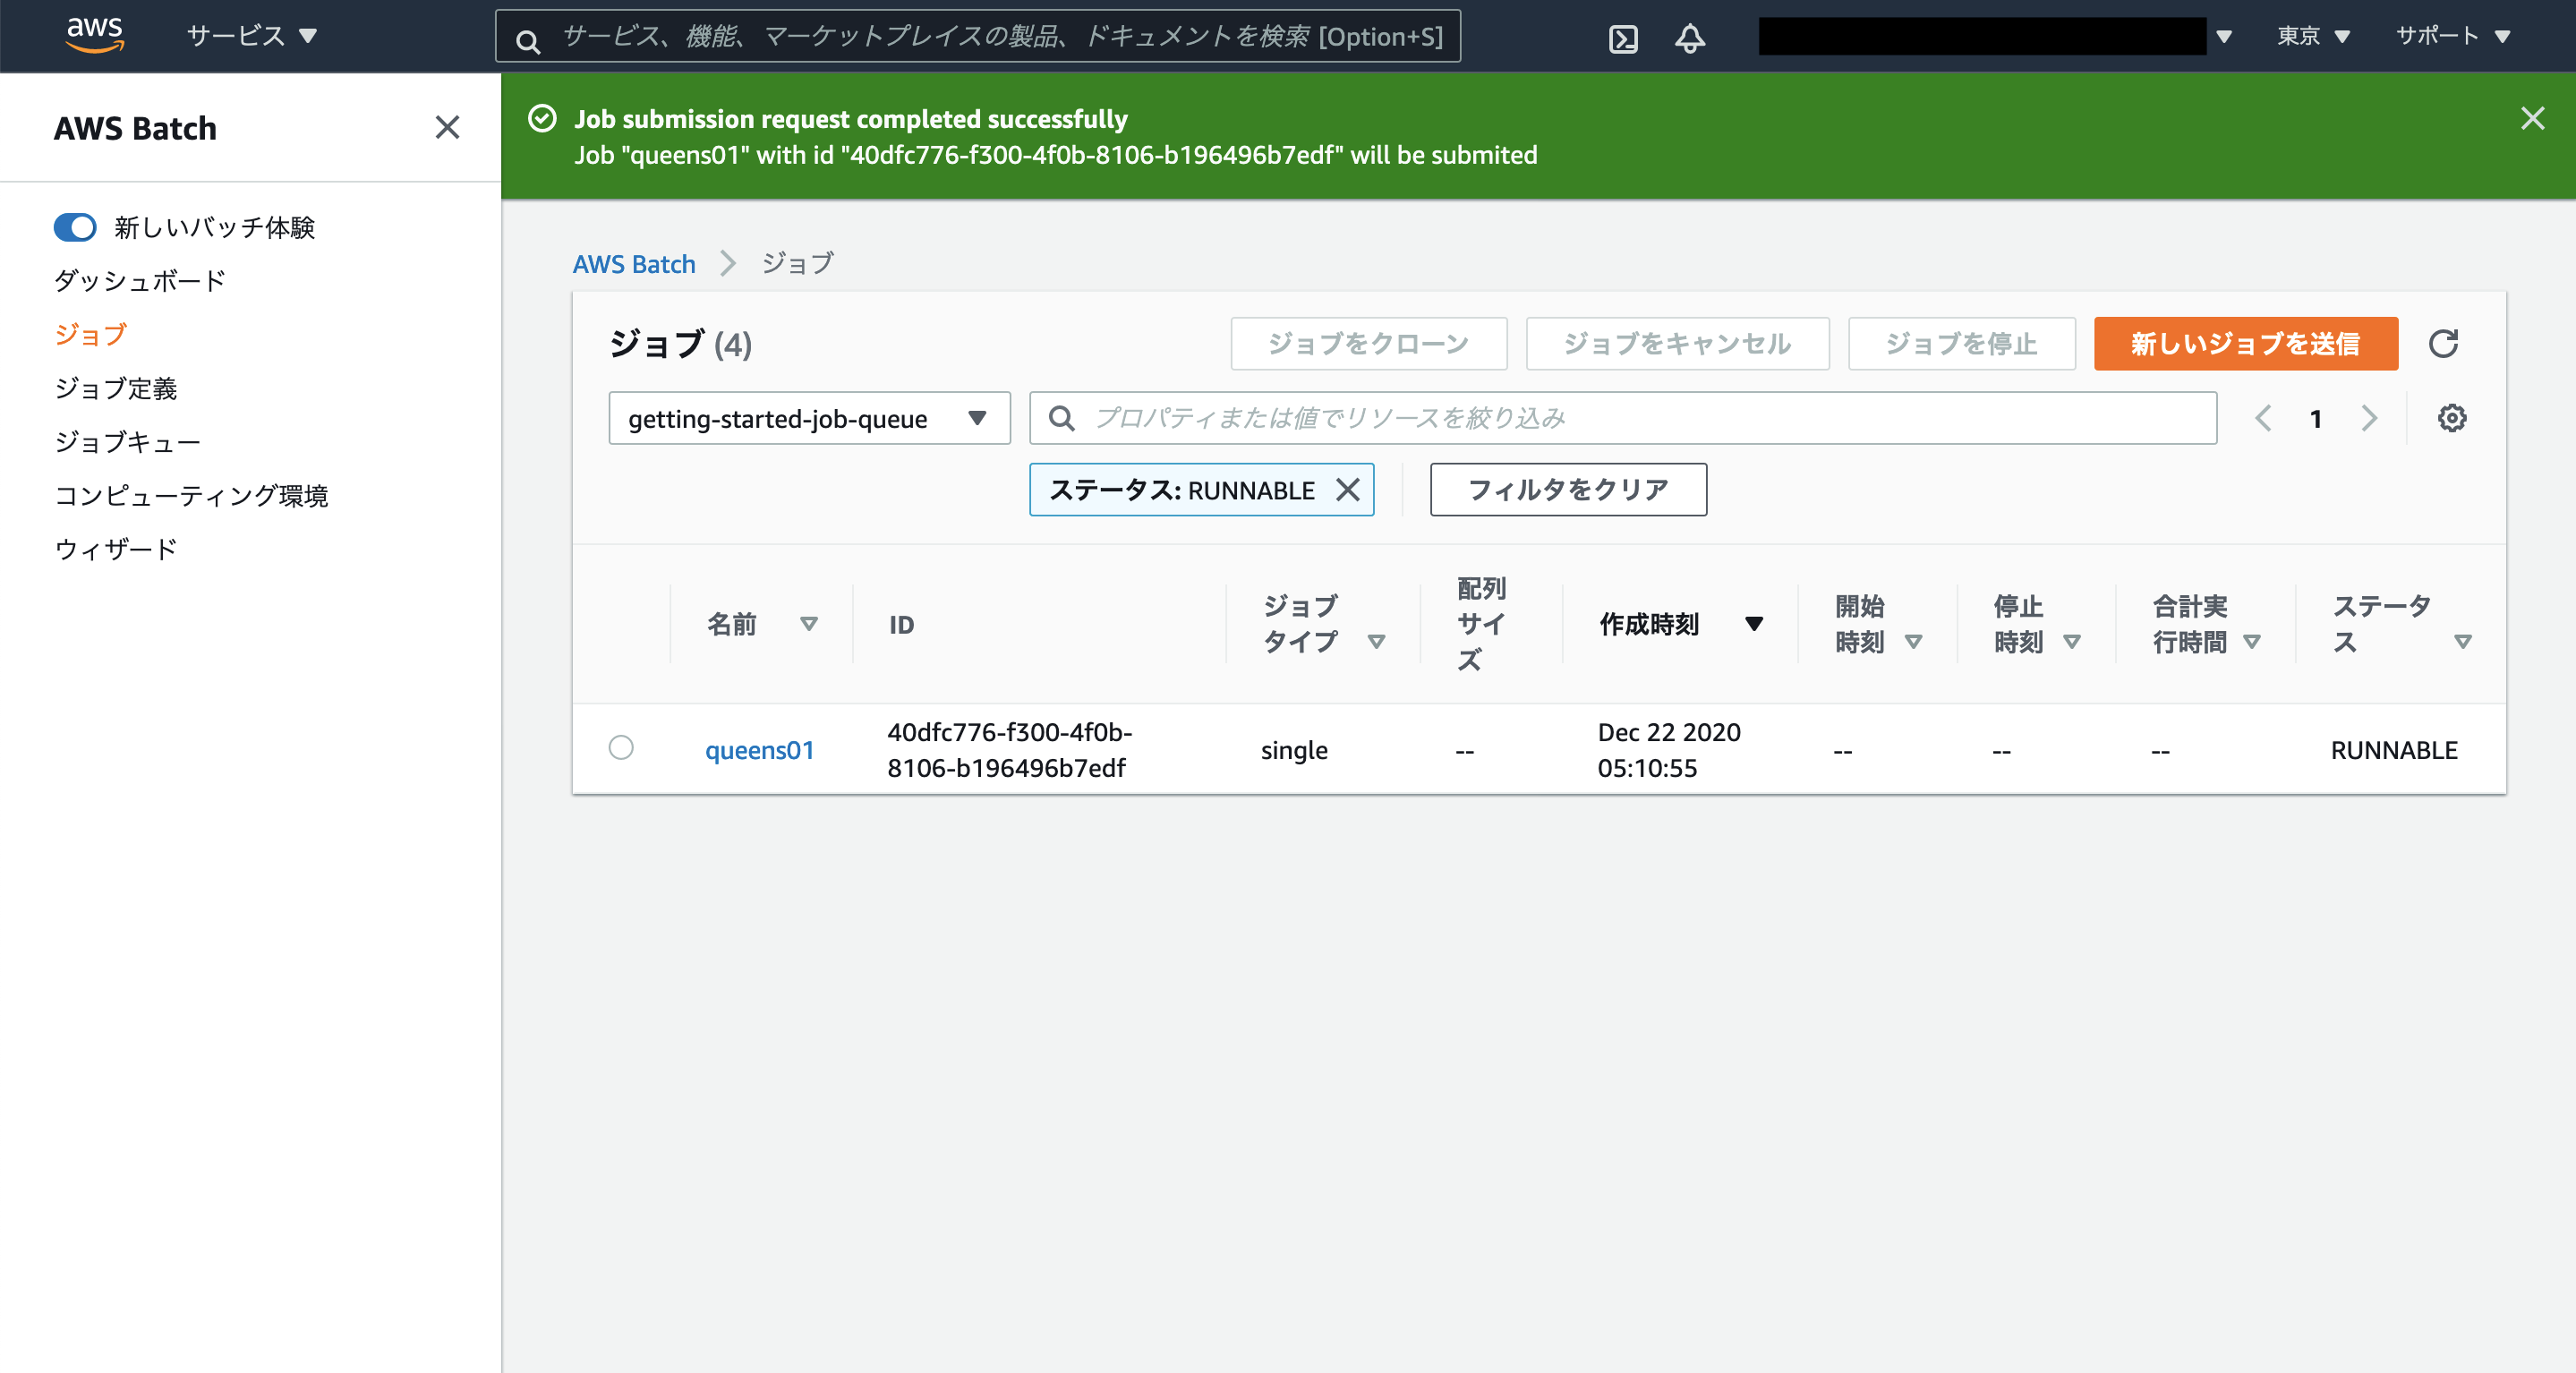
Task: Click ジョブをキャンセル button
Action: [x=1677, y=343]
